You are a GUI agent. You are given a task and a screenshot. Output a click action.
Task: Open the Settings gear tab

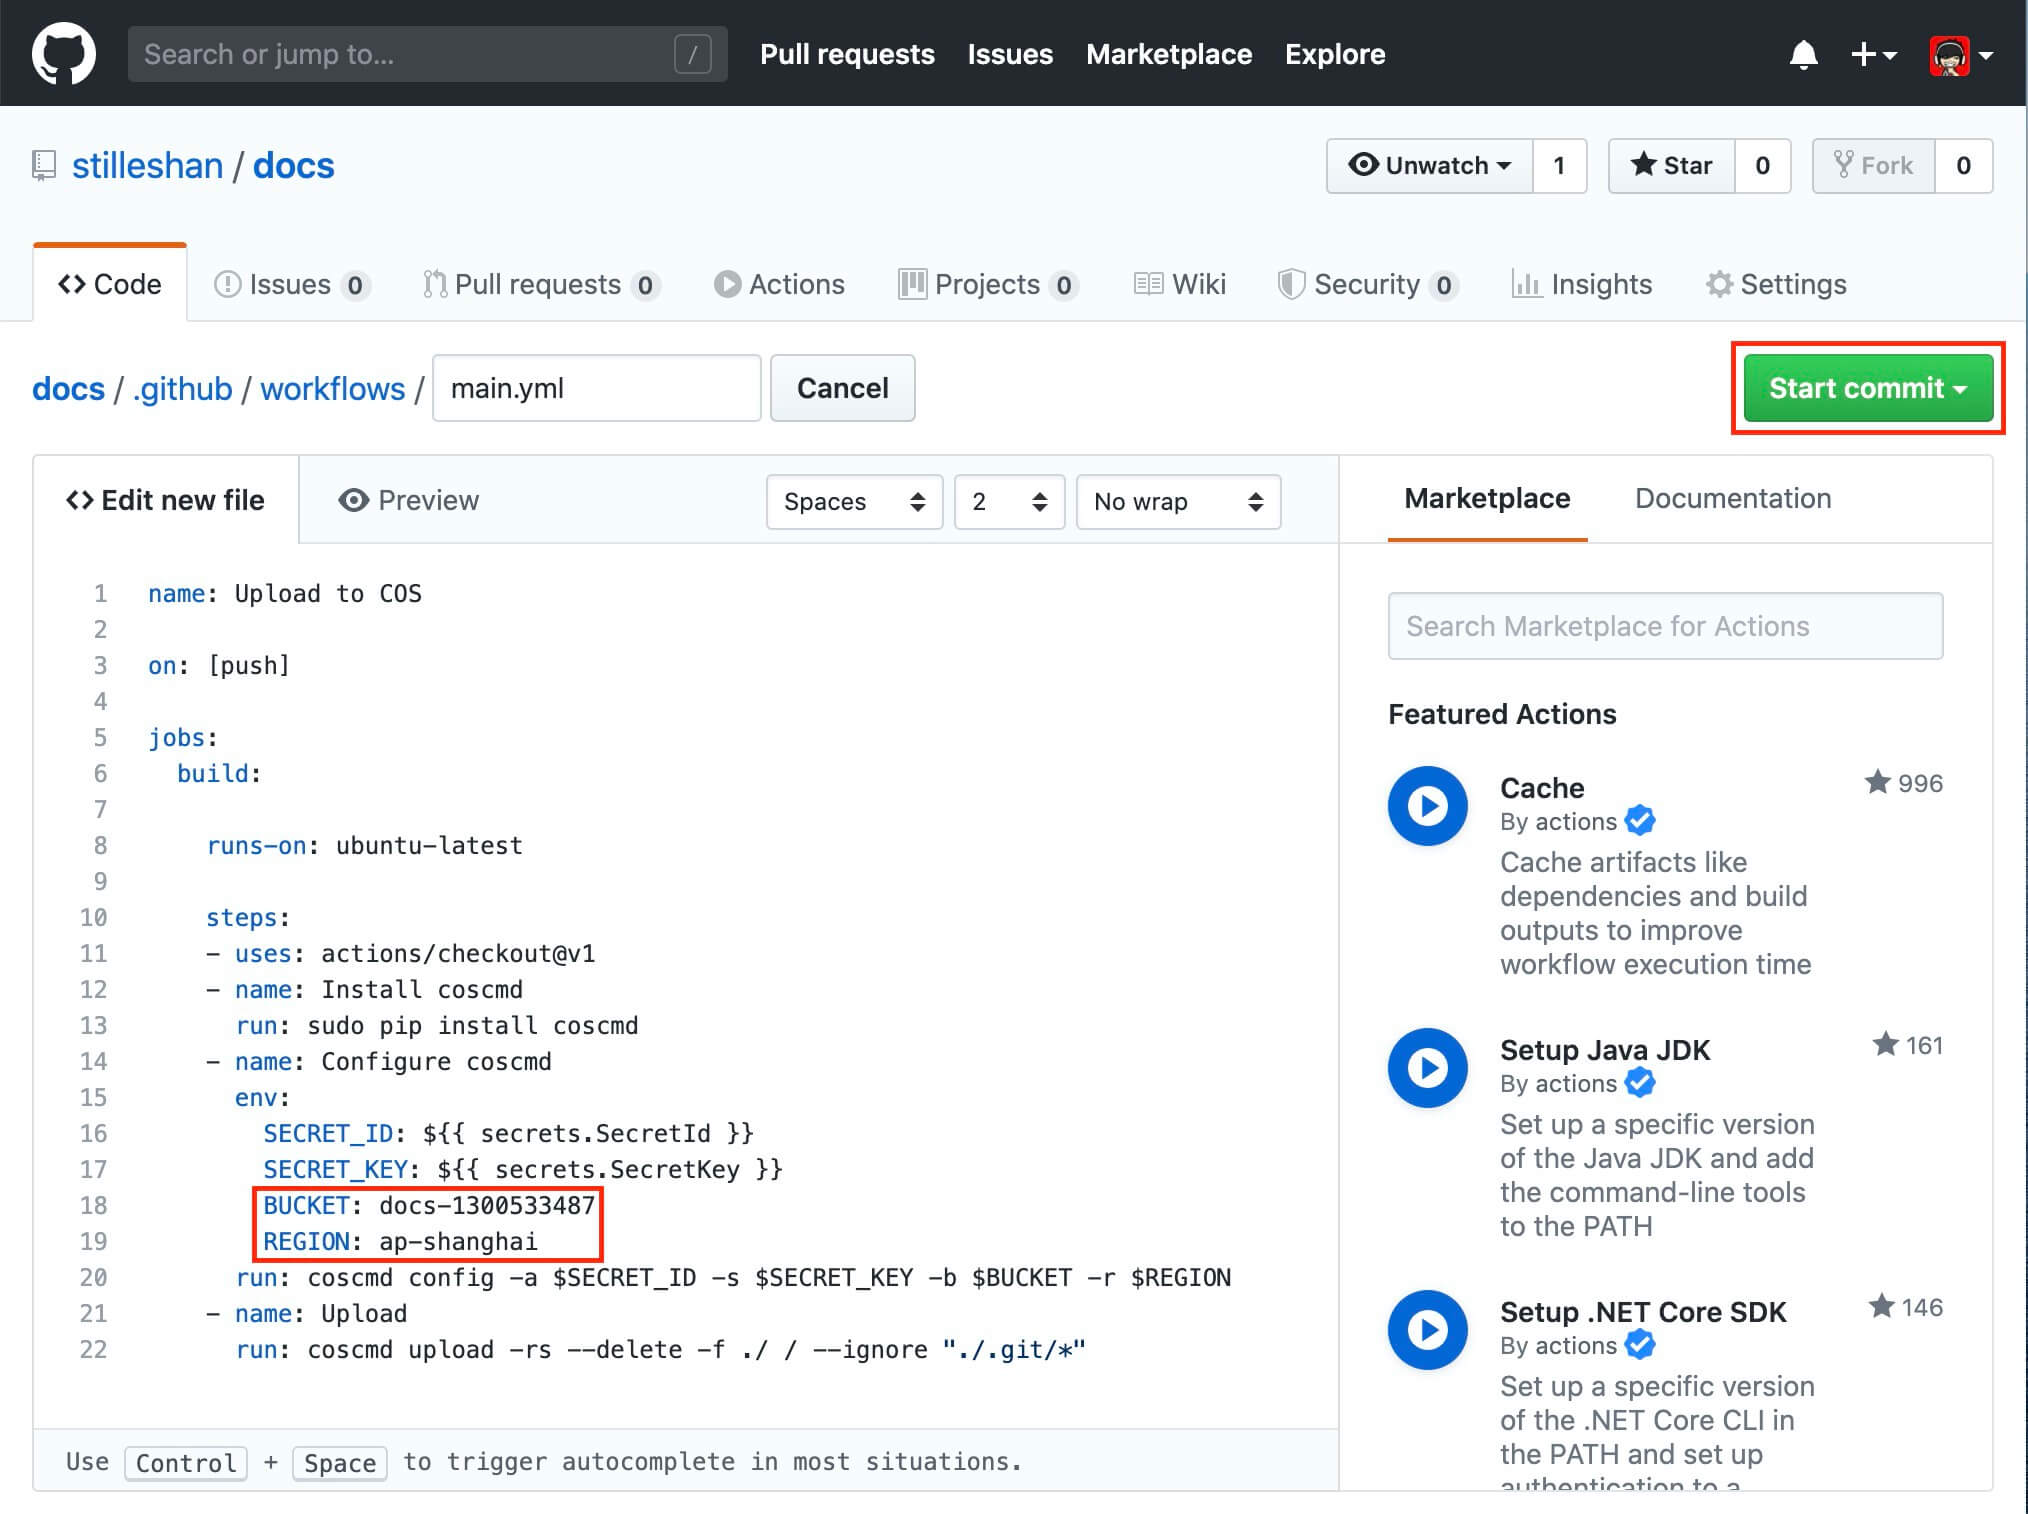pos(1776,285)
